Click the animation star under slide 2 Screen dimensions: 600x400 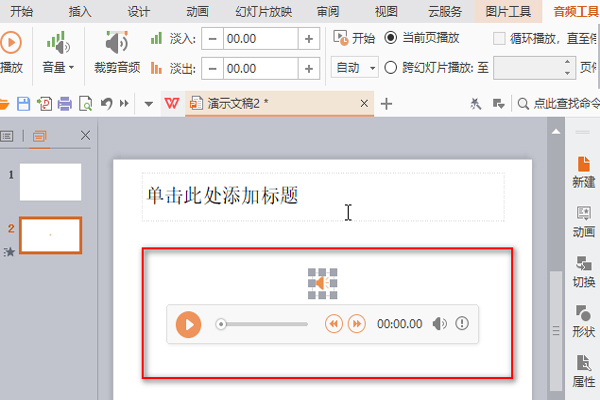(9, 252)
